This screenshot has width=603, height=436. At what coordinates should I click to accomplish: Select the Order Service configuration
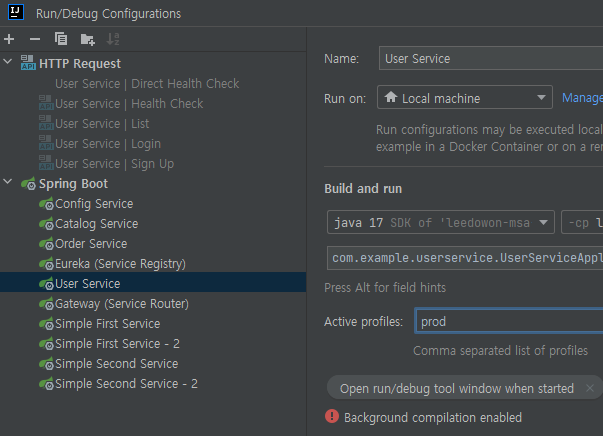(x=153, y=243)
